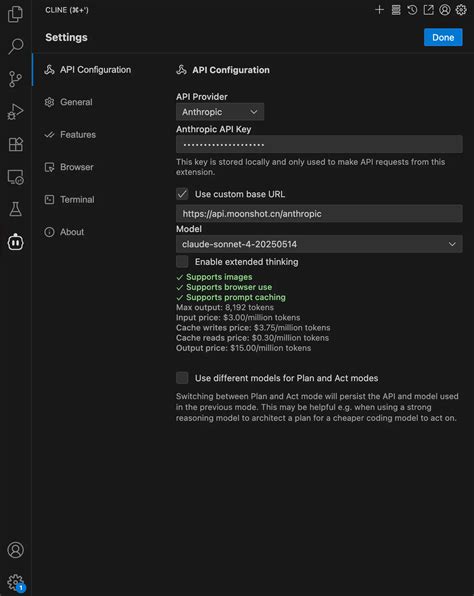Screen dimensions: 474x596
Task: Start a new task with plus icon
Action: pos(379,10)
